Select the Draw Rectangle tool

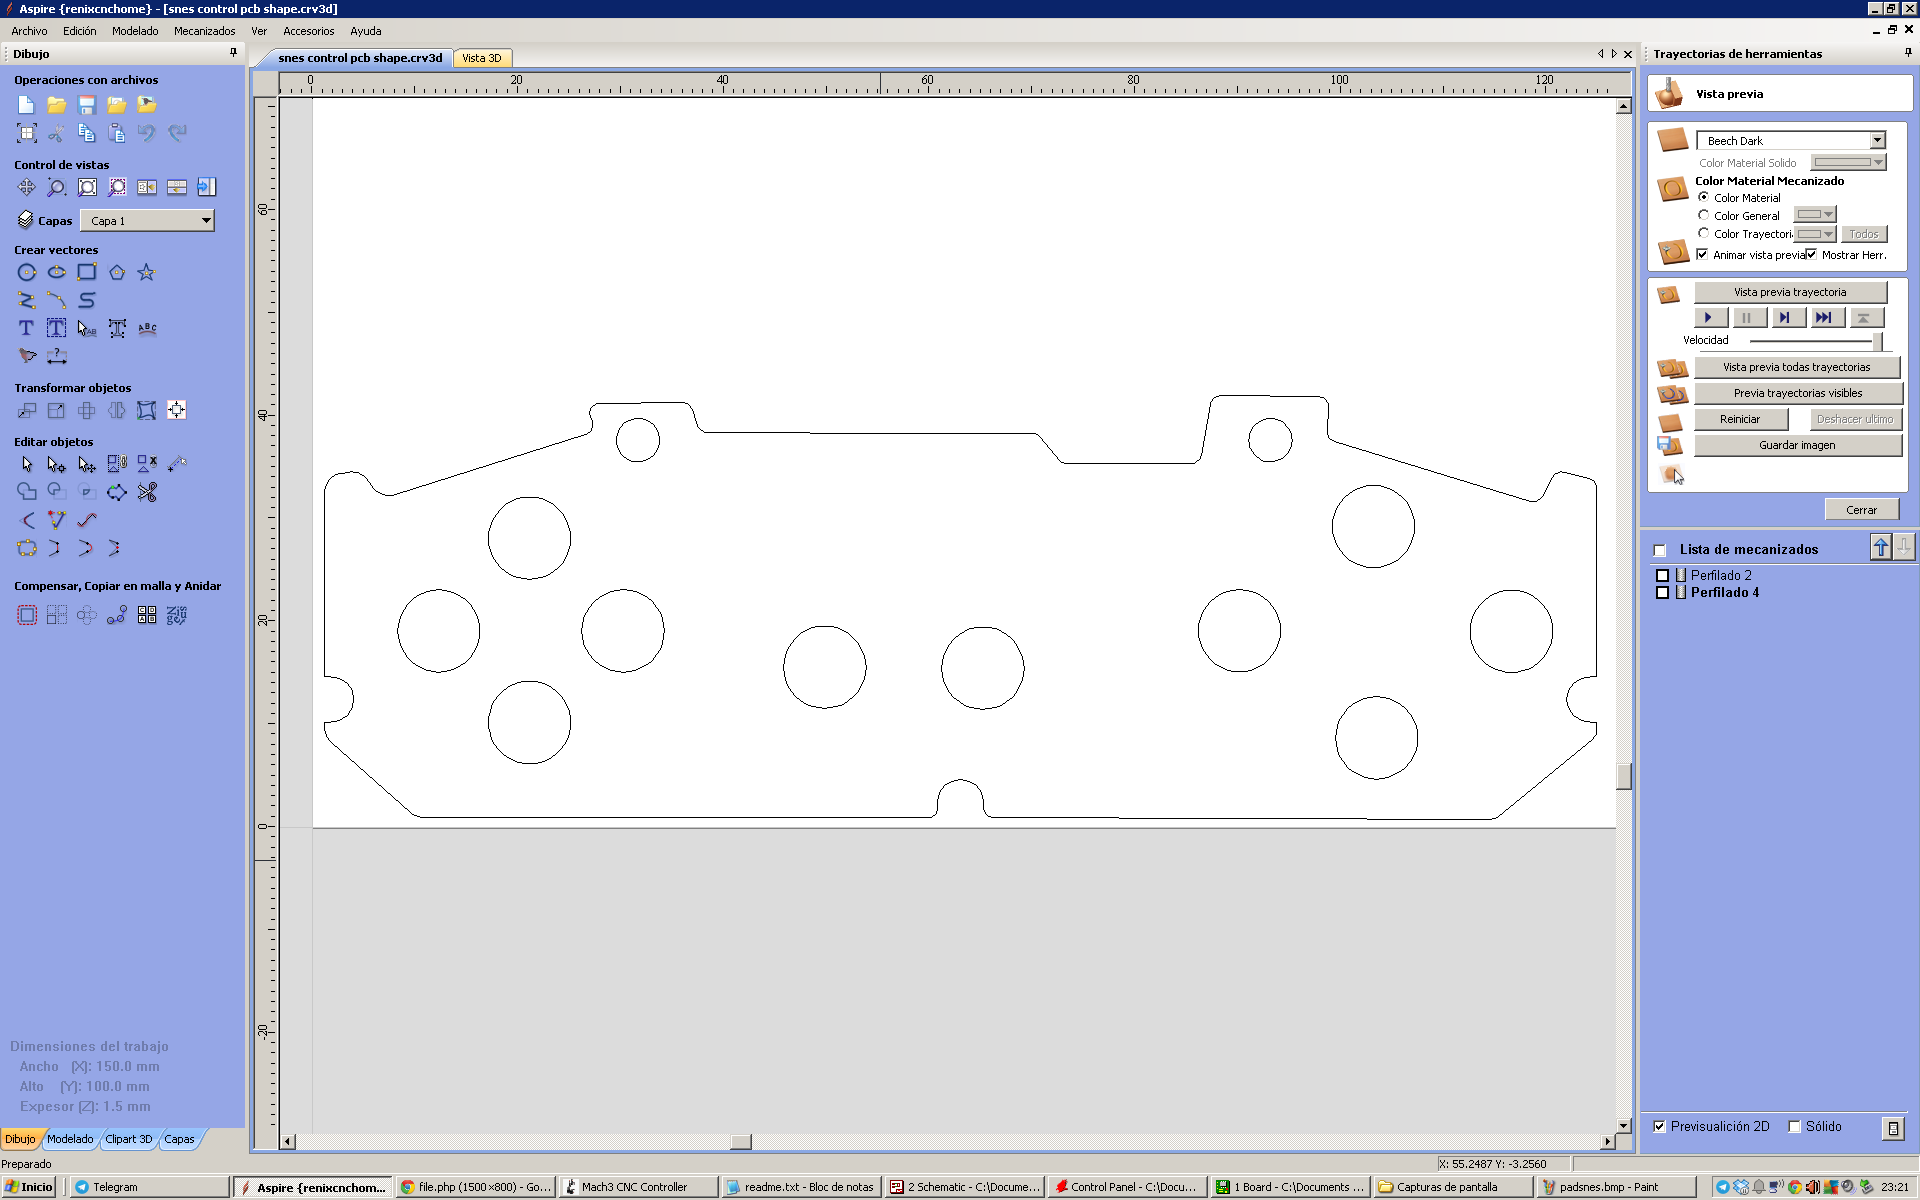point(87,272)
